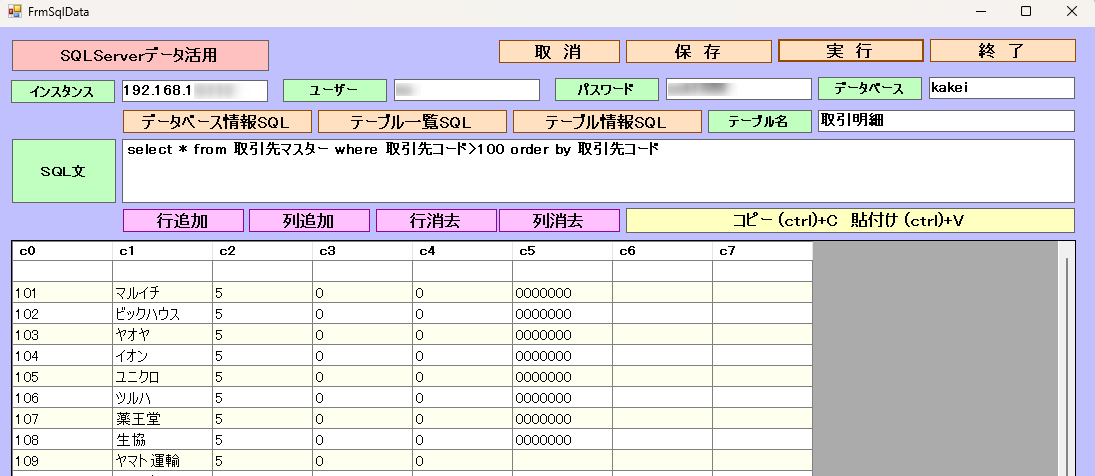Click the database field containing kakei
This screenshot has width=1095, height=476.
(1001, 88)
